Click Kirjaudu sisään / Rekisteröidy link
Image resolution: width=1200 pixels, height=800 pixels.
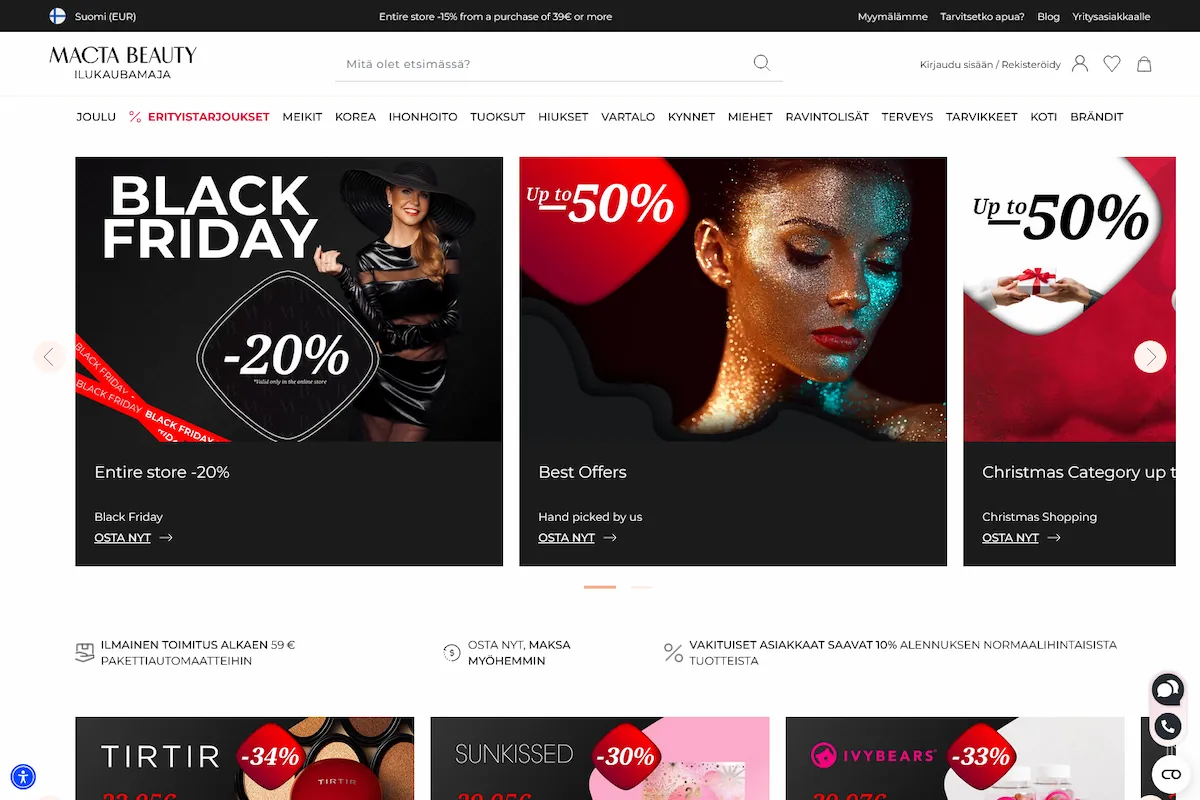point(990,64)
